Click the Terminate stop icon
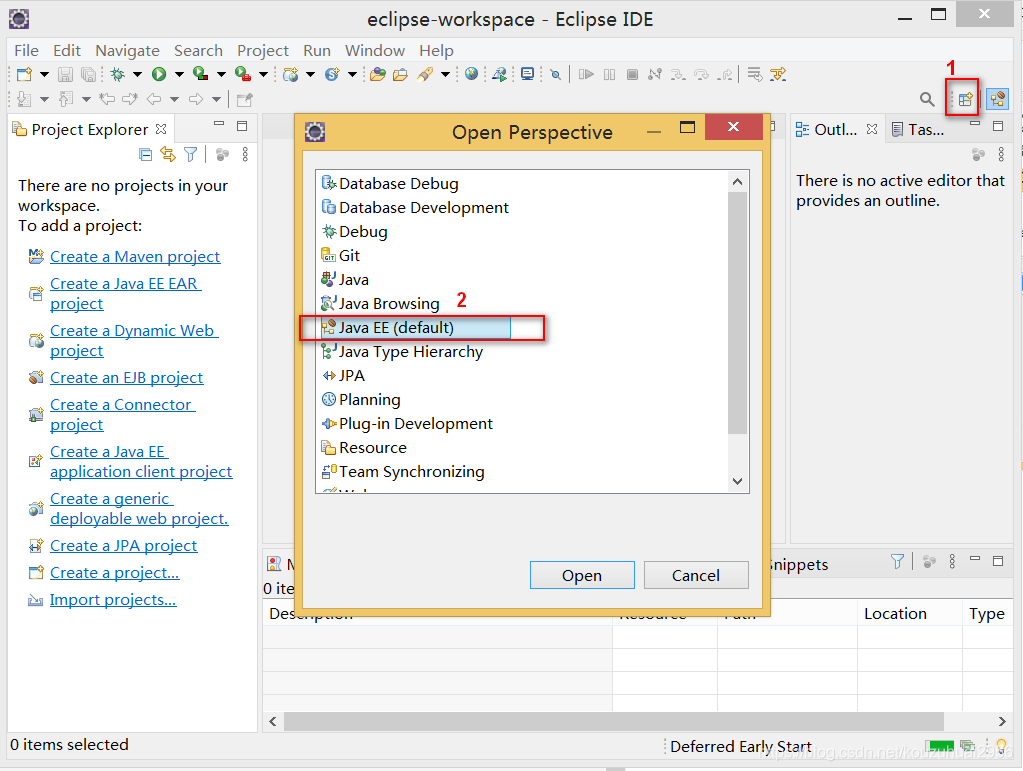The width and height of the screenshot is (1023, 771). point(632,74)
